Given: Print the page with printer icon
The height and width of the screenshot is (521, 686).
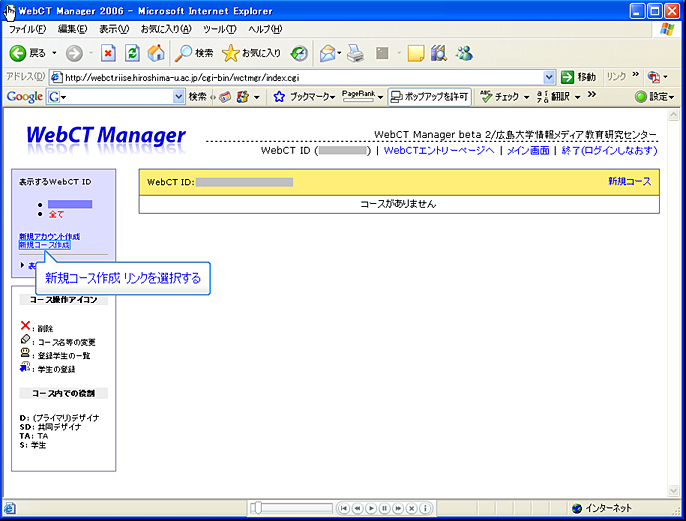Looking at the screenshot, I should click(x=356, y=53).
